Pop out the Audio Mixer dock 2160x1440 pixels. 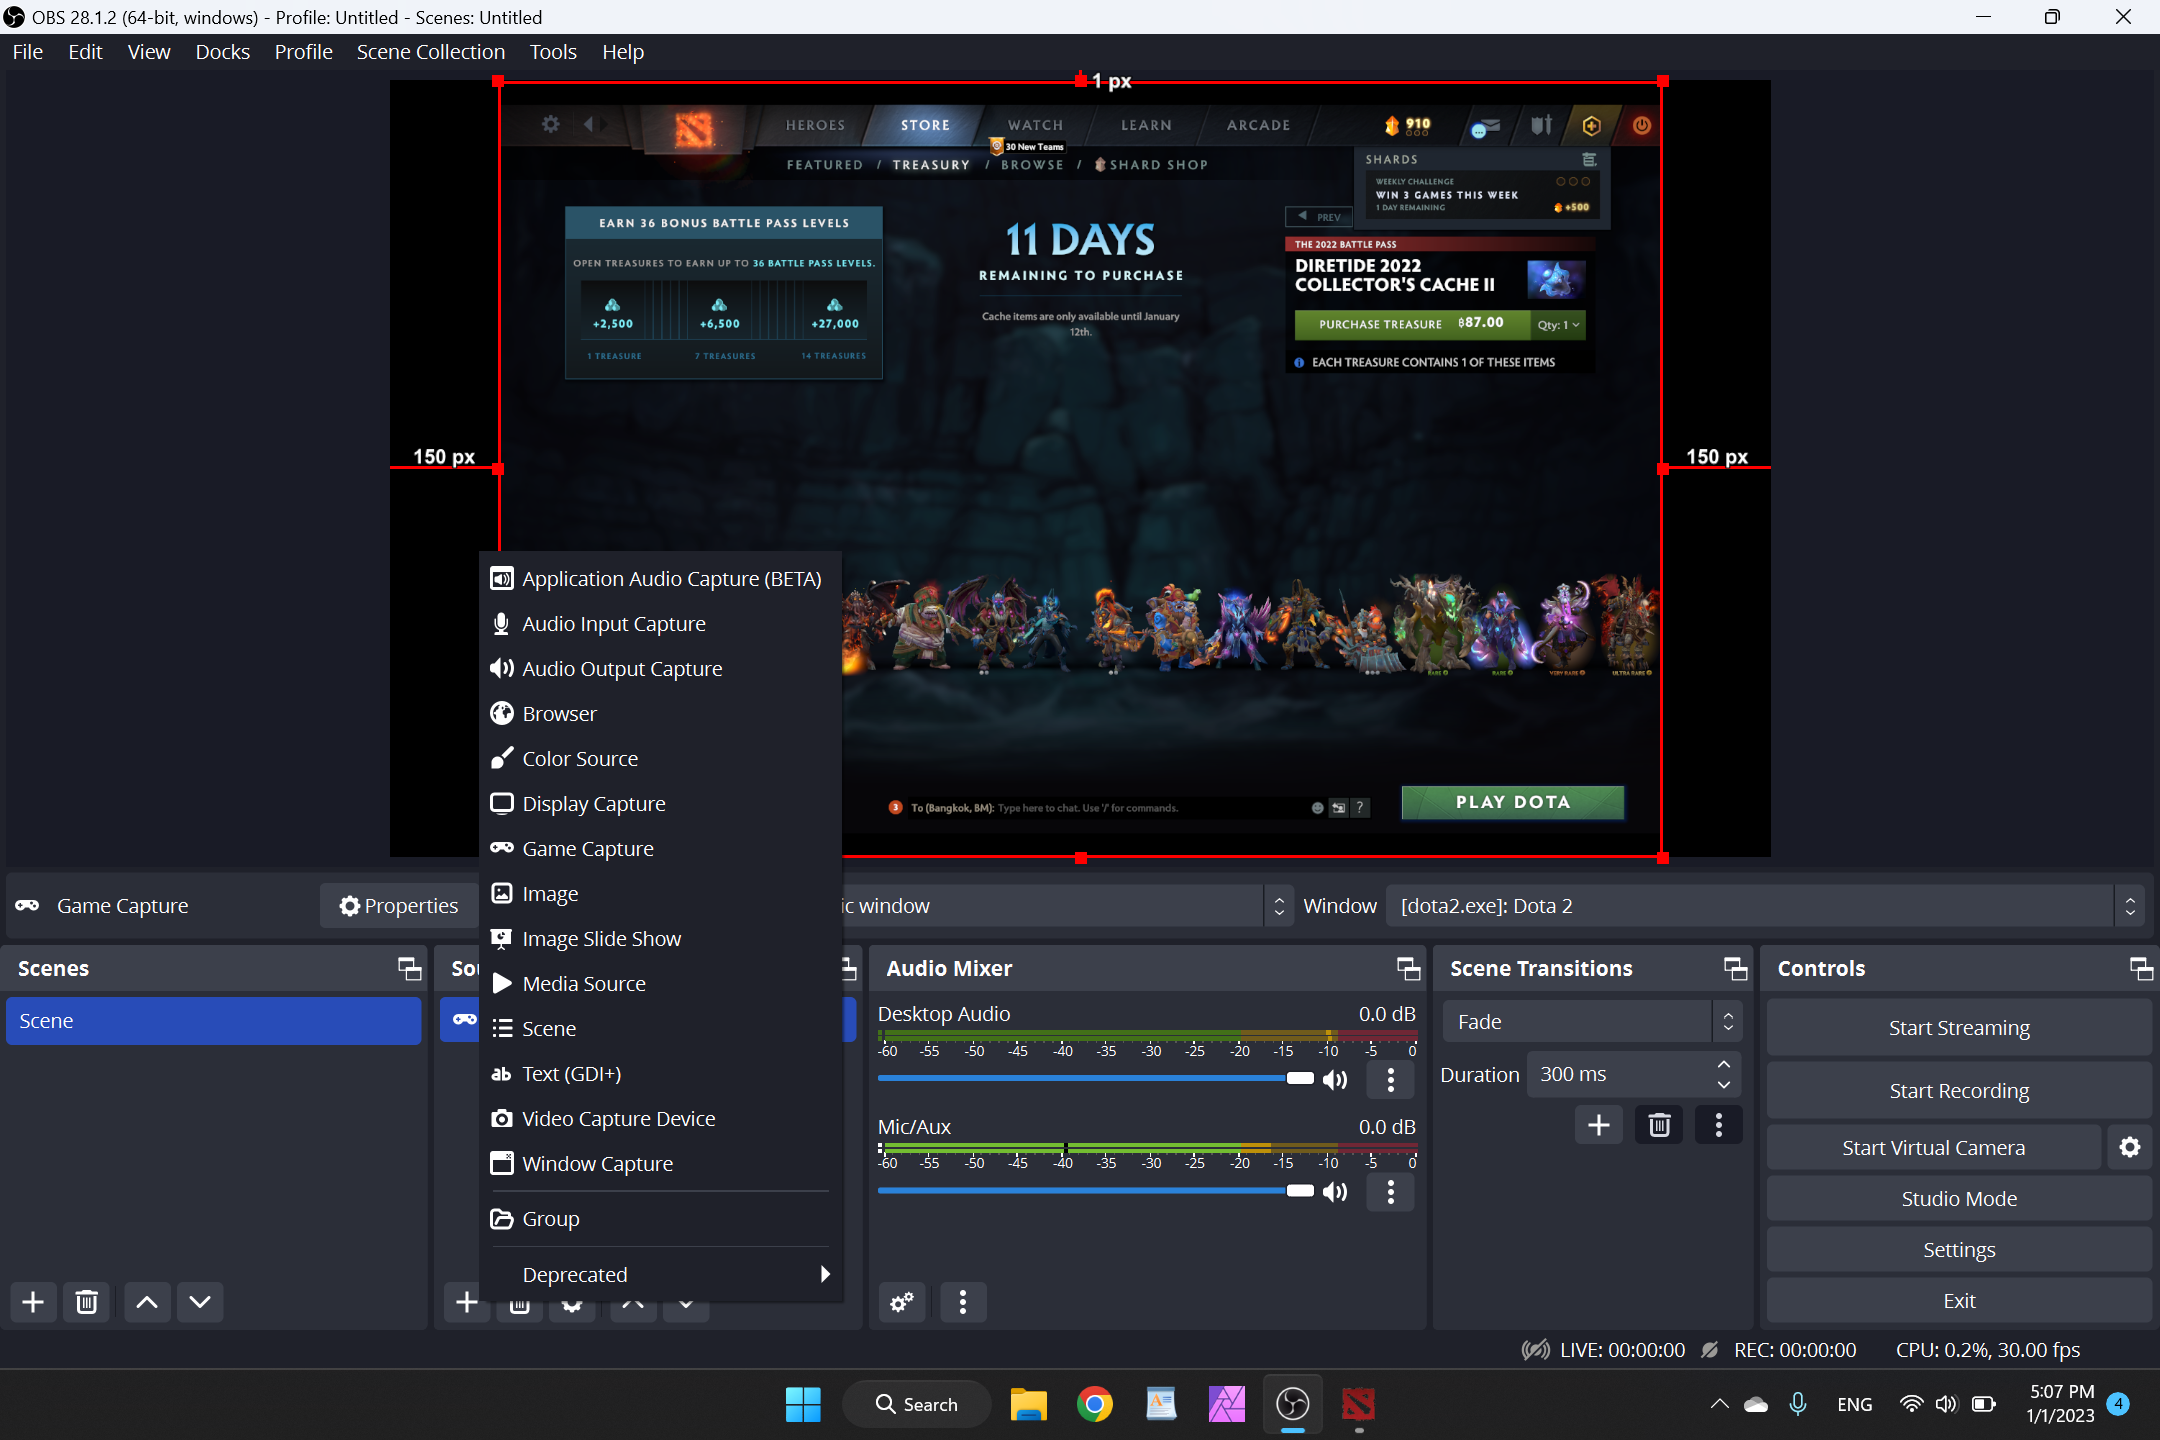(x=1408, y=968)
